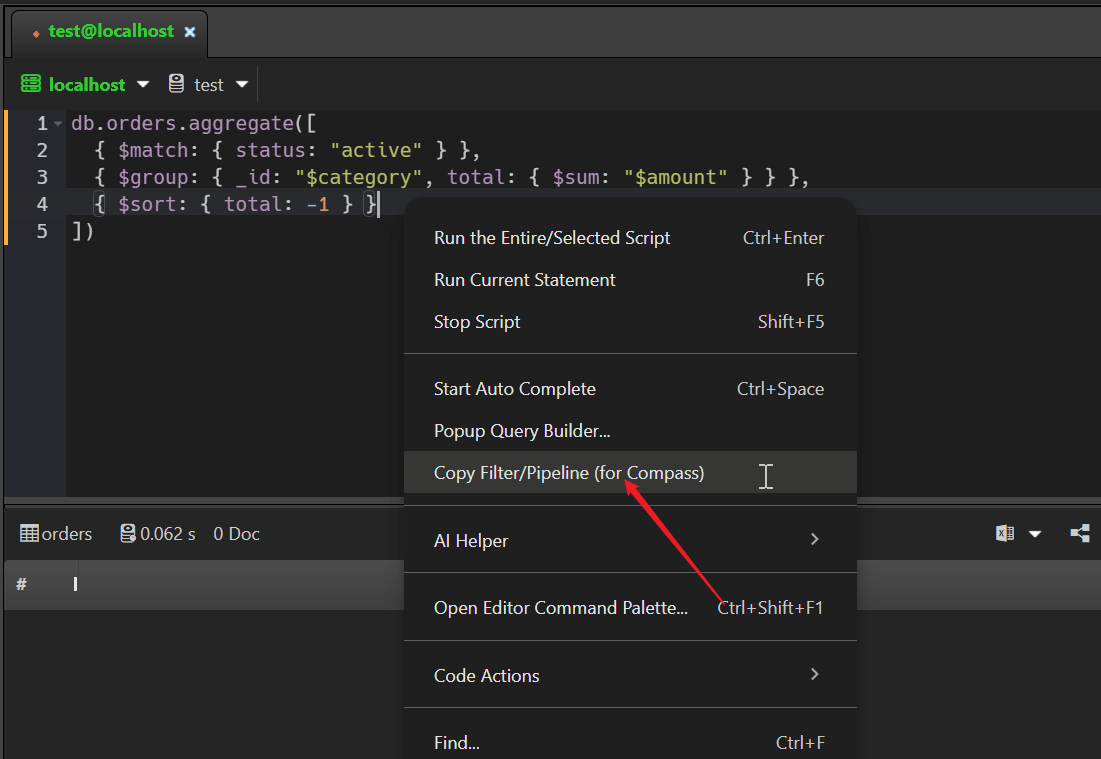Expand the Code Actions submenu

coord(630,675)
